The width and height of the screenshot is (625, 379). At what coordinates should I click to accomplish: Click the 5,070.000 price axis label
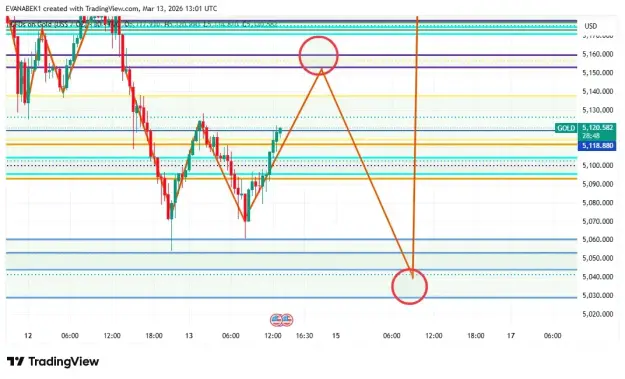click(597, 221)
